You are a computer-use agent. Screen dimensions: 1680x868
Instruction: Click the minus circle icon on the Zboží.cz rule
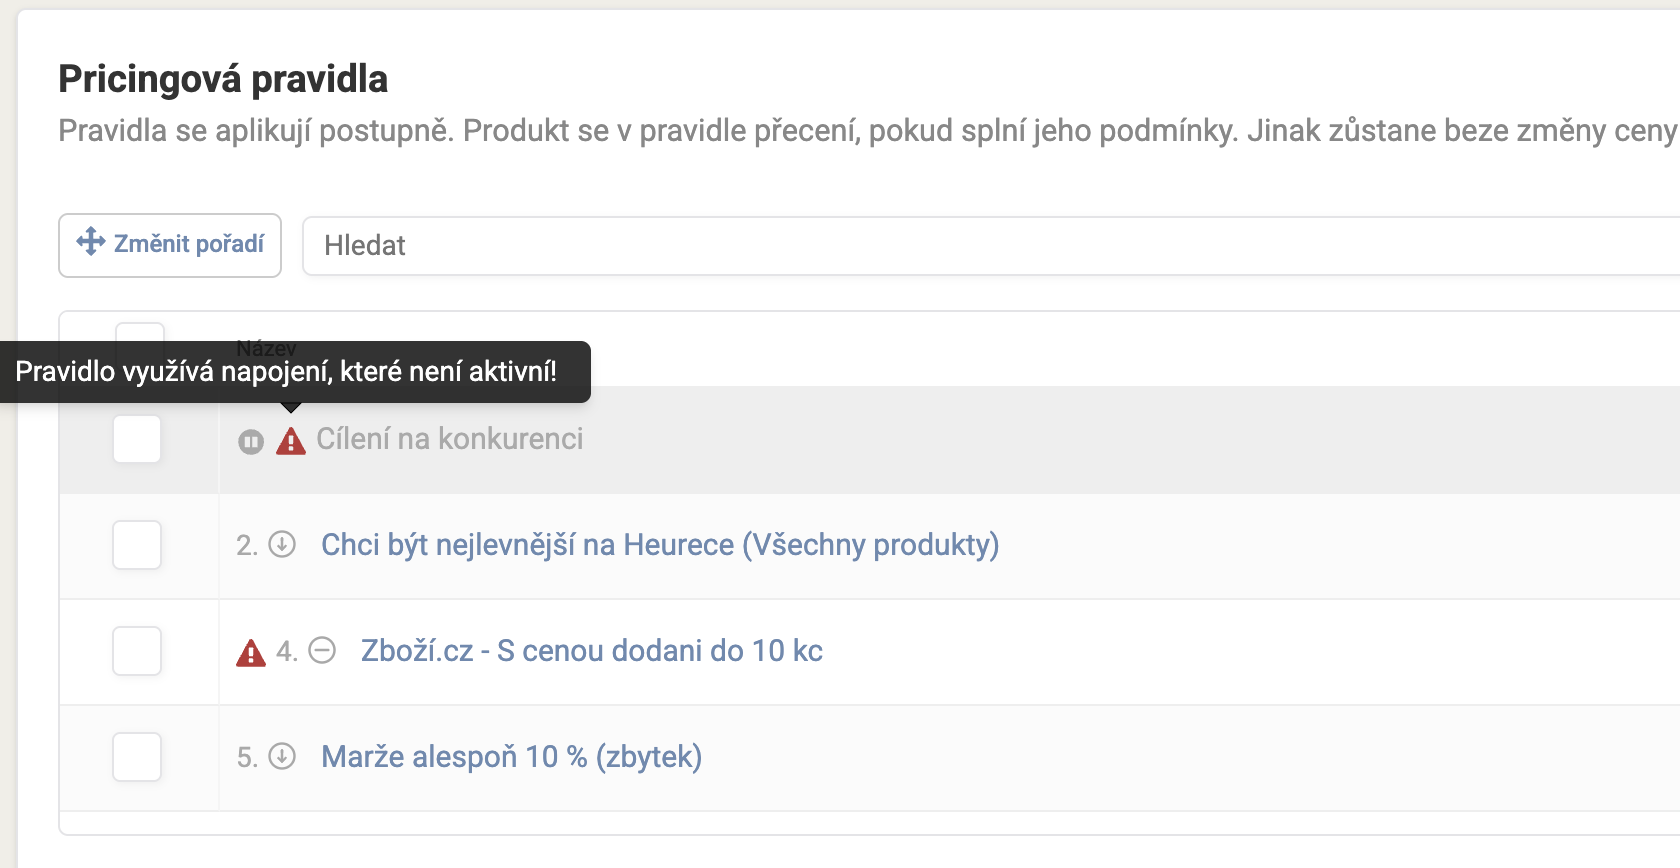[322, 651]
